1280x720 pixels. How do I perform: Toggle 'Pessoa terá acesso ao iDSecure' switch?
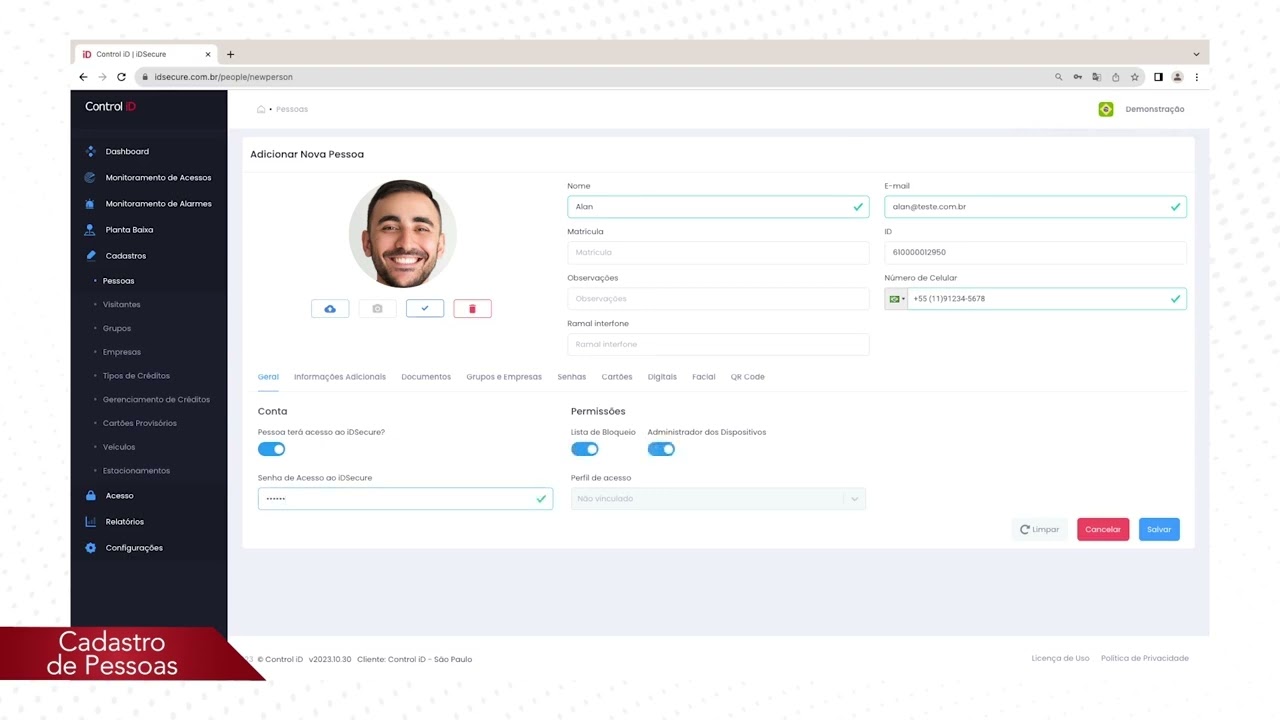click(272, 449)
